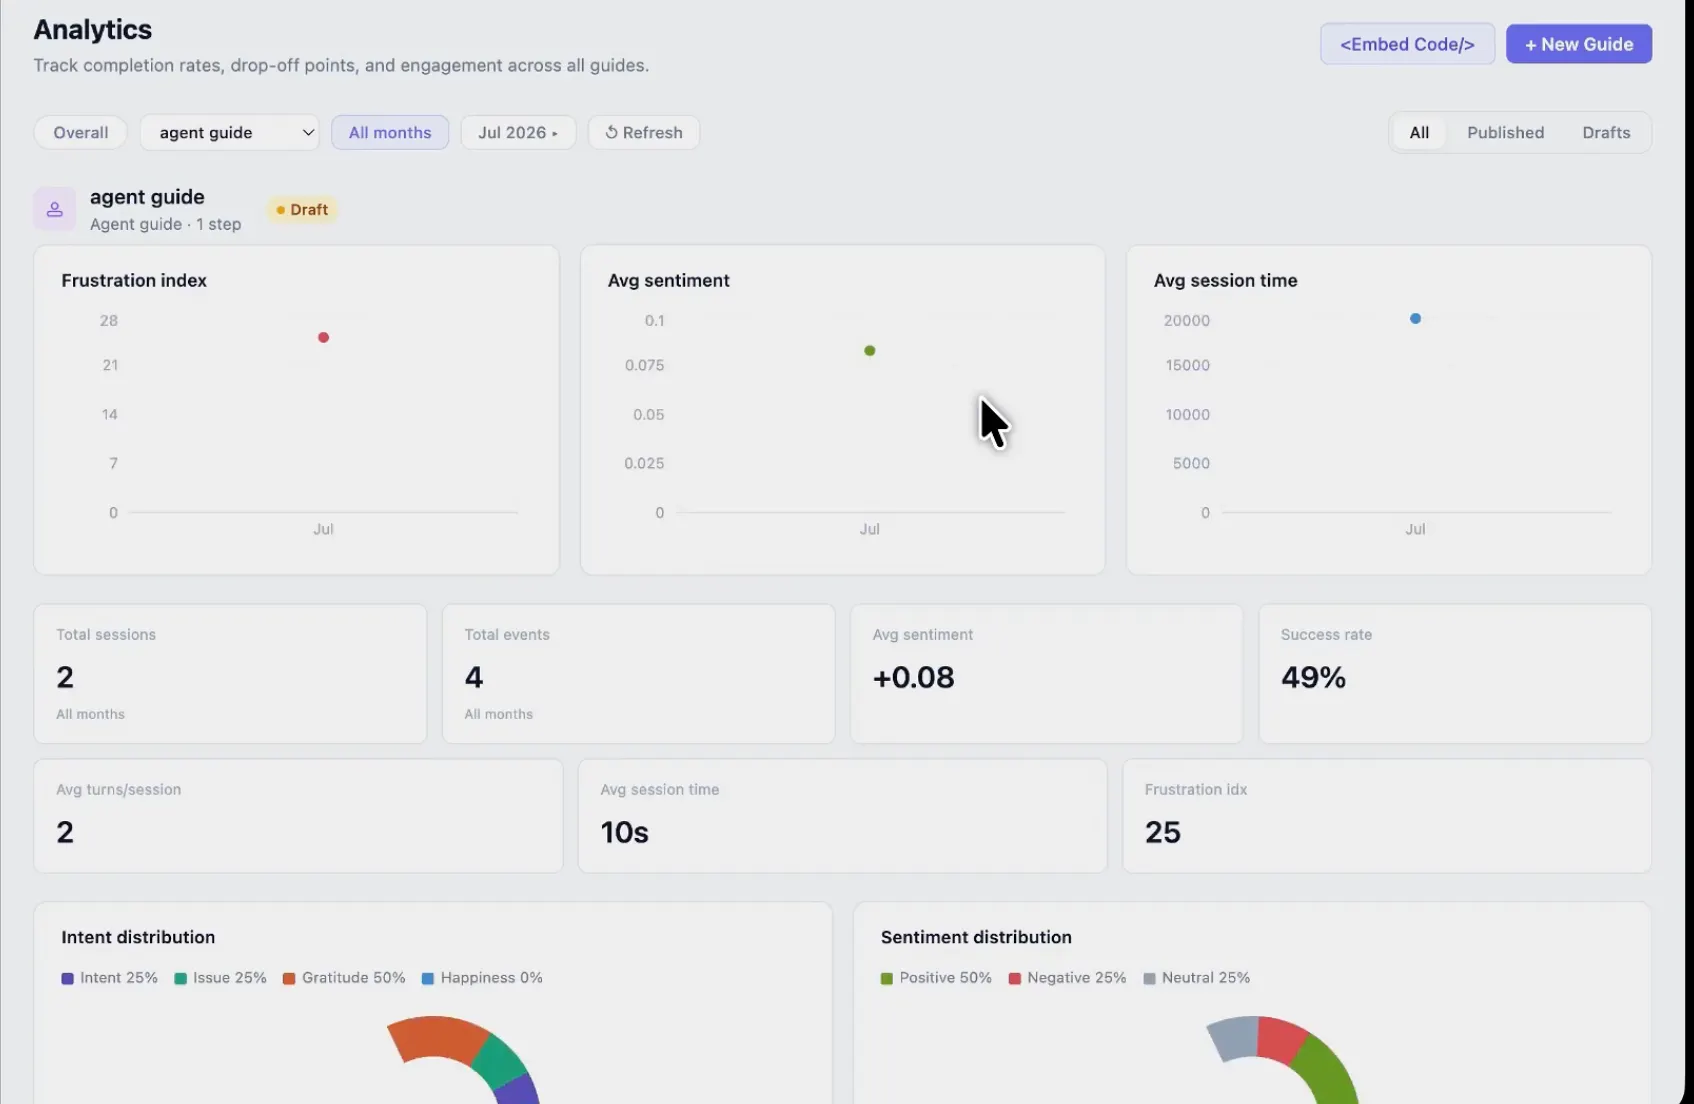Viewport: 1694px width, 1104px height.
Task: Click the Intent 25% legend swatch
Action: (68, 978)
